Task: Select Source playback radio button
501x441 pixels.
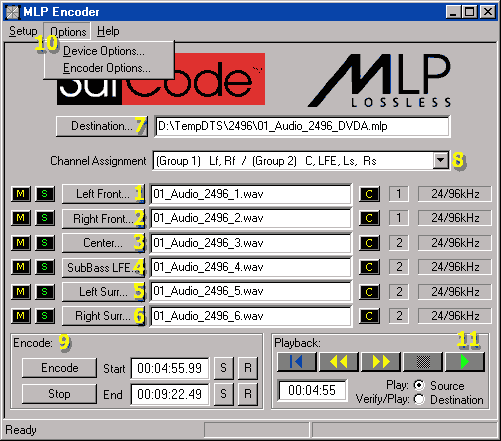Action: (x=419, y=385)
